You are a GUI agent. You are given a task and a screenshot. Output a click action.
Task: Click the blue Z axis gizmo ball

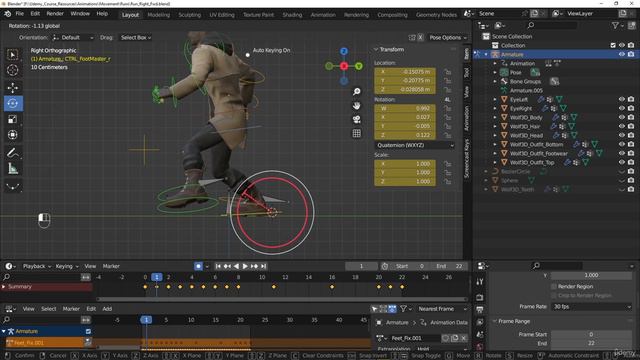point(344,51)
